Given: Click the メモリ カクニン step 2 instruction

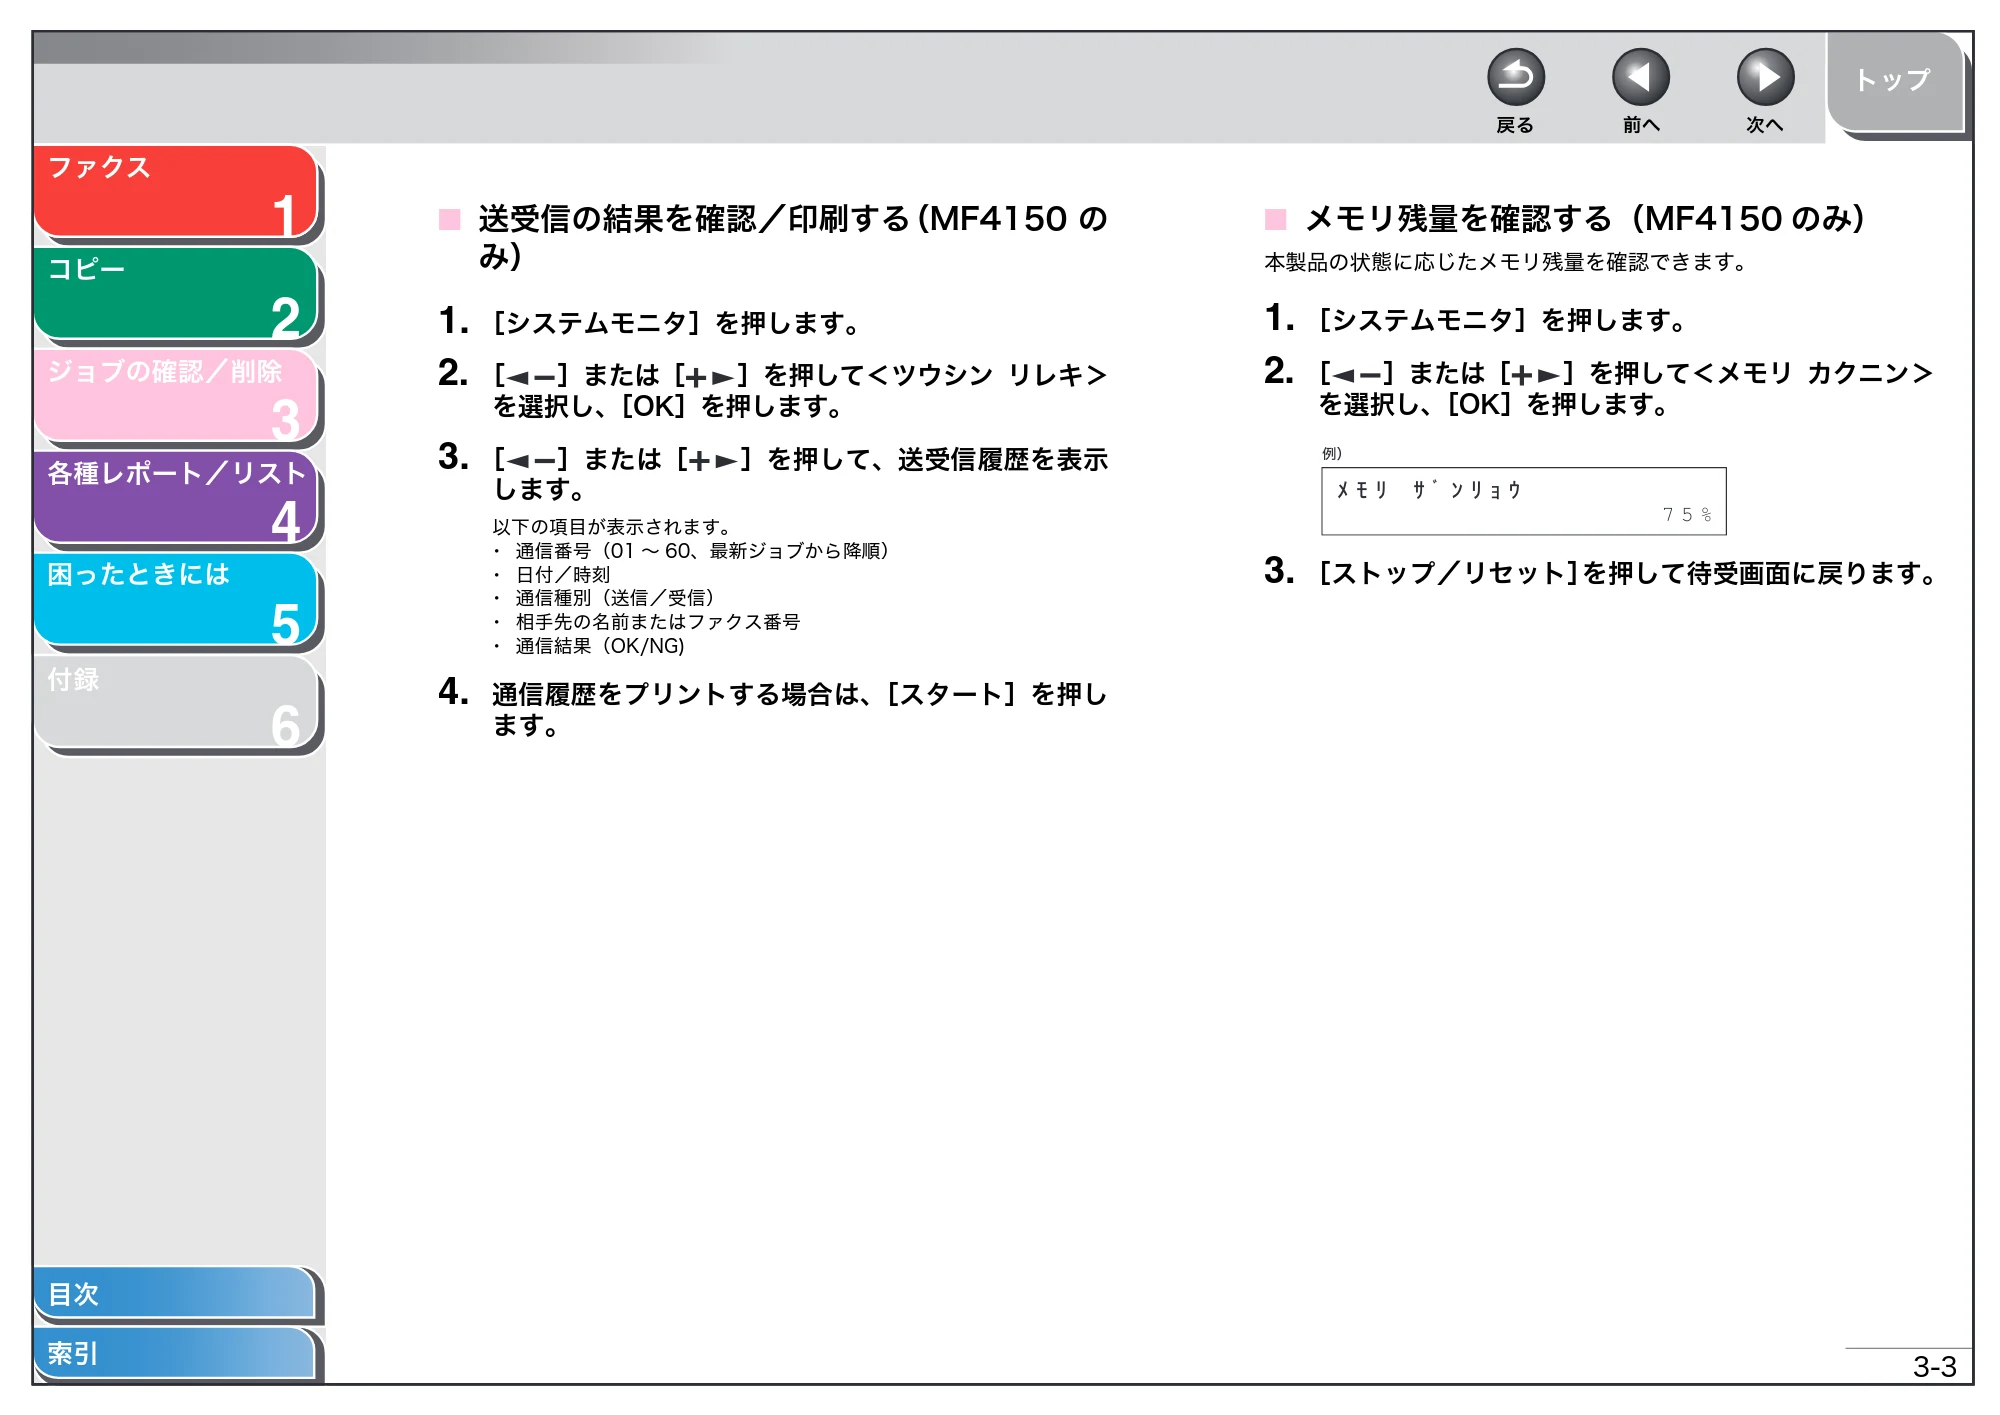Looking at the screenshot, I should pos(1625,388).
